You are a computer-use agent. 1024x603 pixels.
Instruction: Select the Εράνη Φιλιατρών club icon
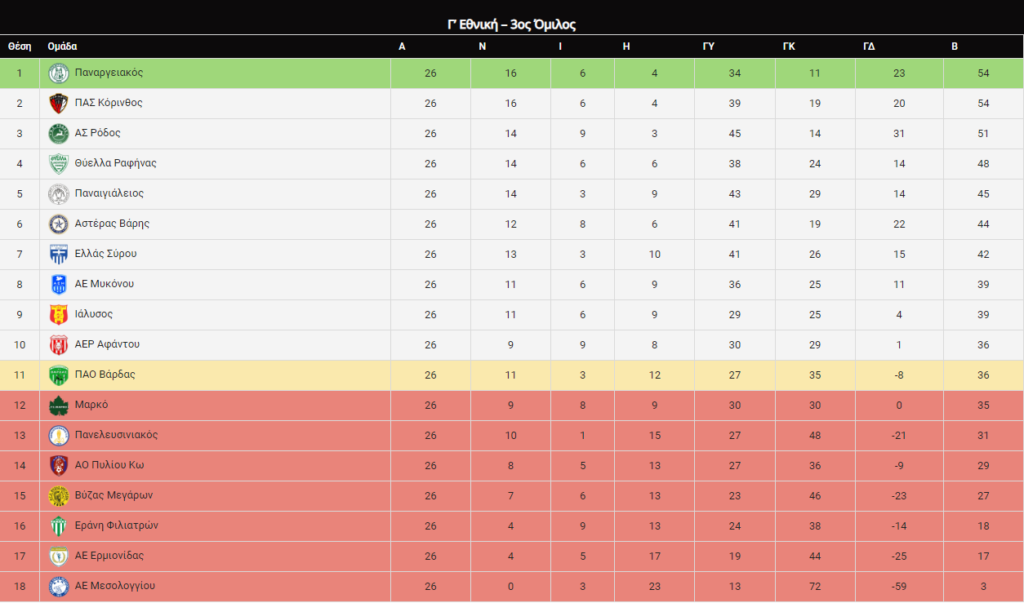(x=59, y=526)
